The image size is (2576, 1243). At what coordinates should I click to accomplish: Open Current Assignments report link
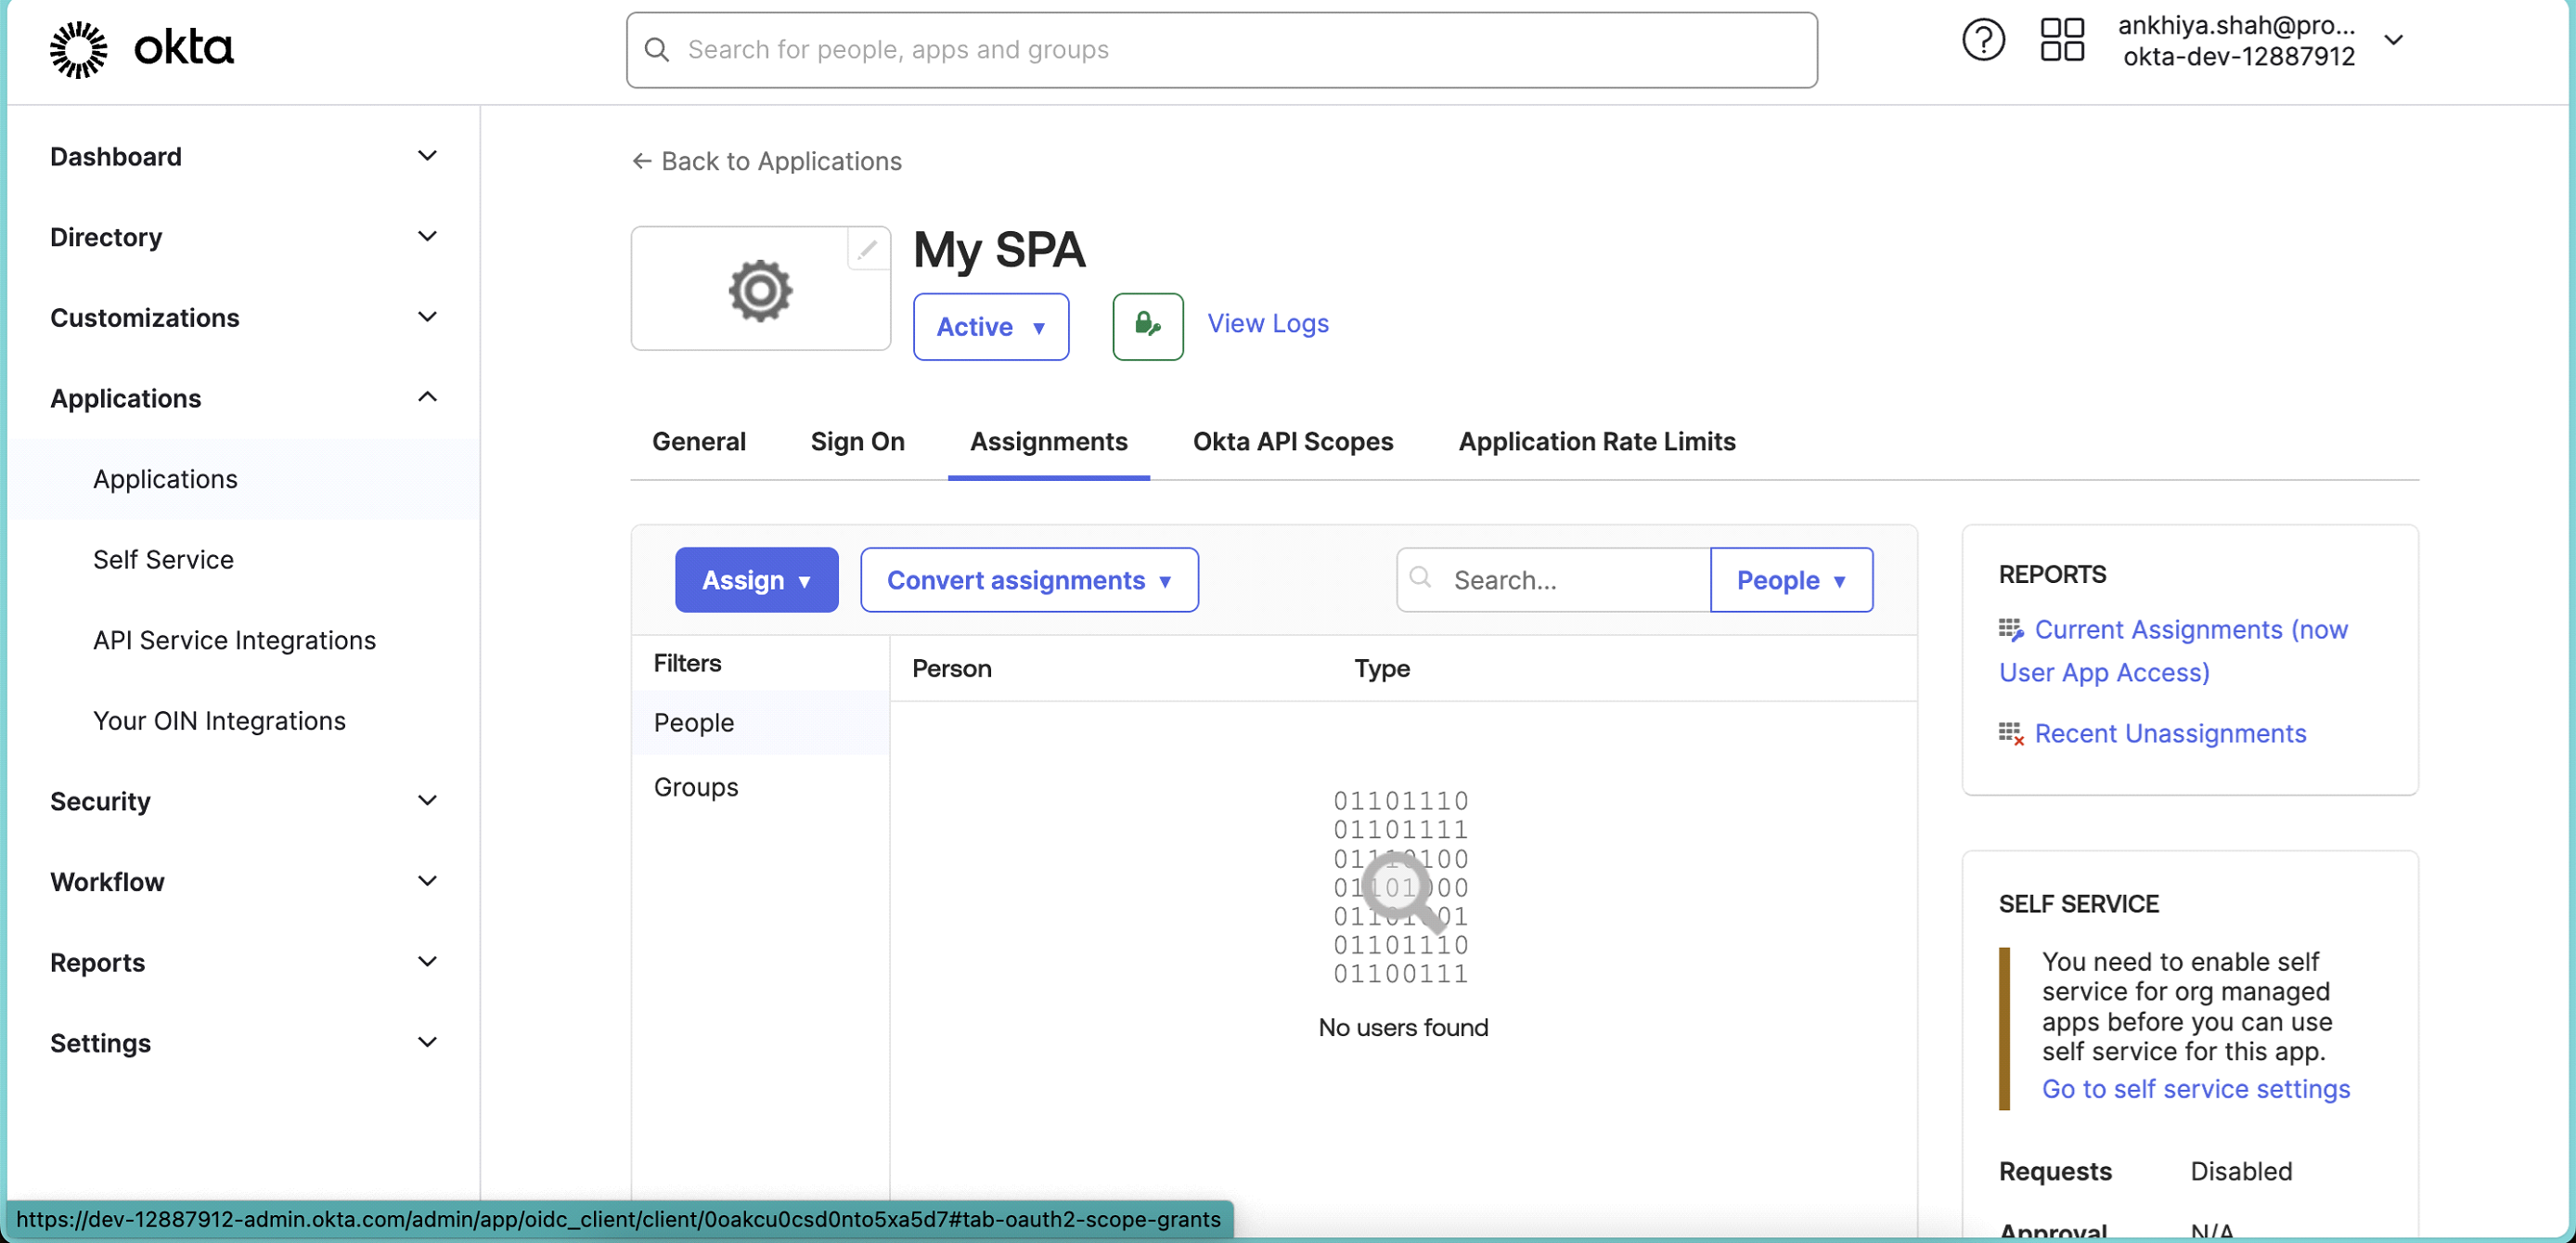tap(2174, 651)
